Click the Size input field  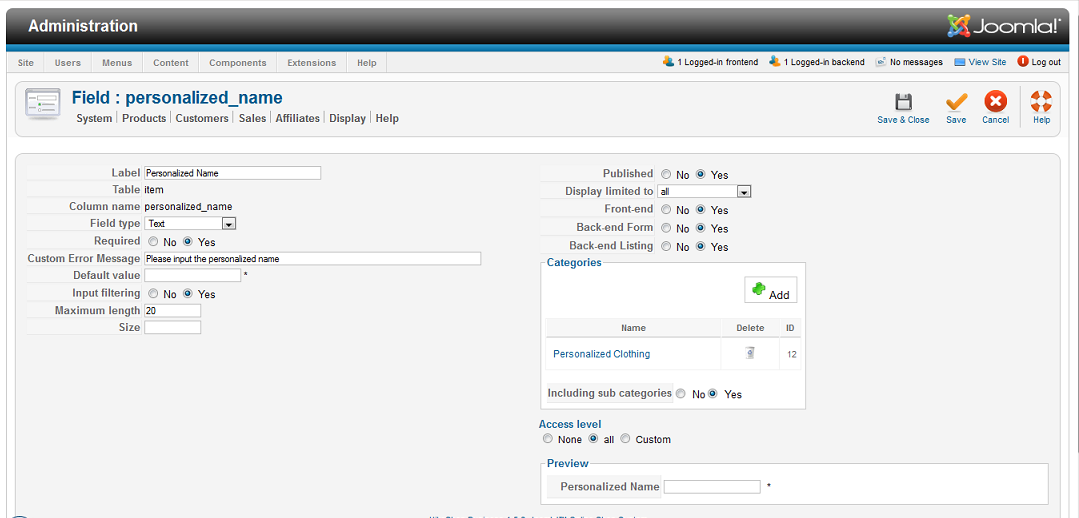coord(173,327)
